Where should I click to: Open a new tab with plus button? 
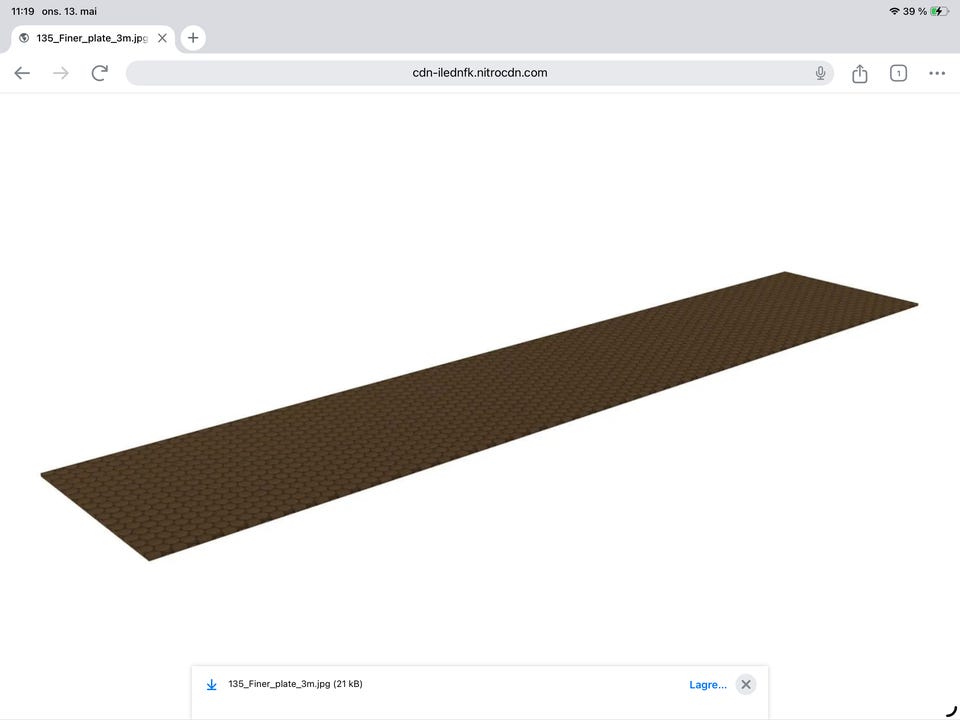[x=193, y=38]
